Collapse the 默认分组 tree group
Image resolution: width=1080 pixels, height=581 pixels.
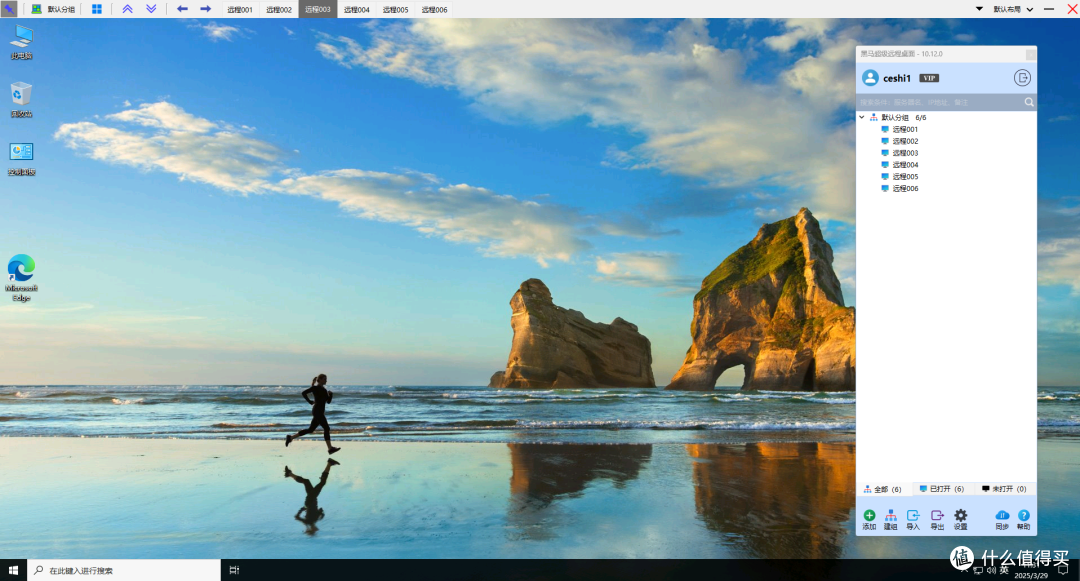pyautogui.click(x=862, y=117)
